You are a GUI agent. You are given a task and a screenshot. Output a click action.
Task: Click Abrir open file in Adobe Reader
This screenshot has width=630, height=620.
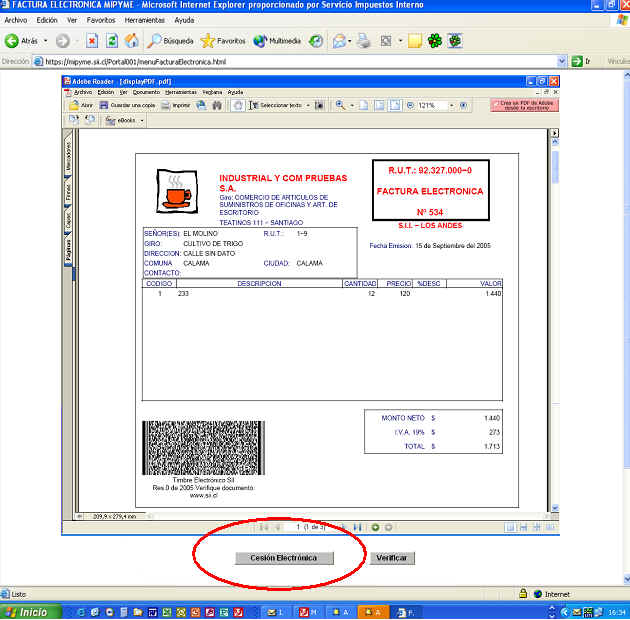click(81, 105)
